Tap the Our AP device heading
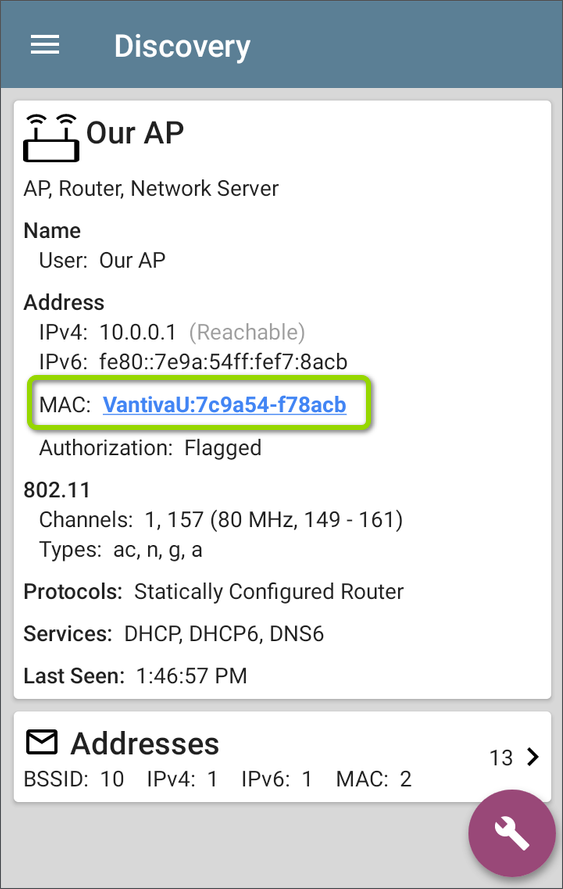This screenshot has height=889, width=563. click(135, 133)
